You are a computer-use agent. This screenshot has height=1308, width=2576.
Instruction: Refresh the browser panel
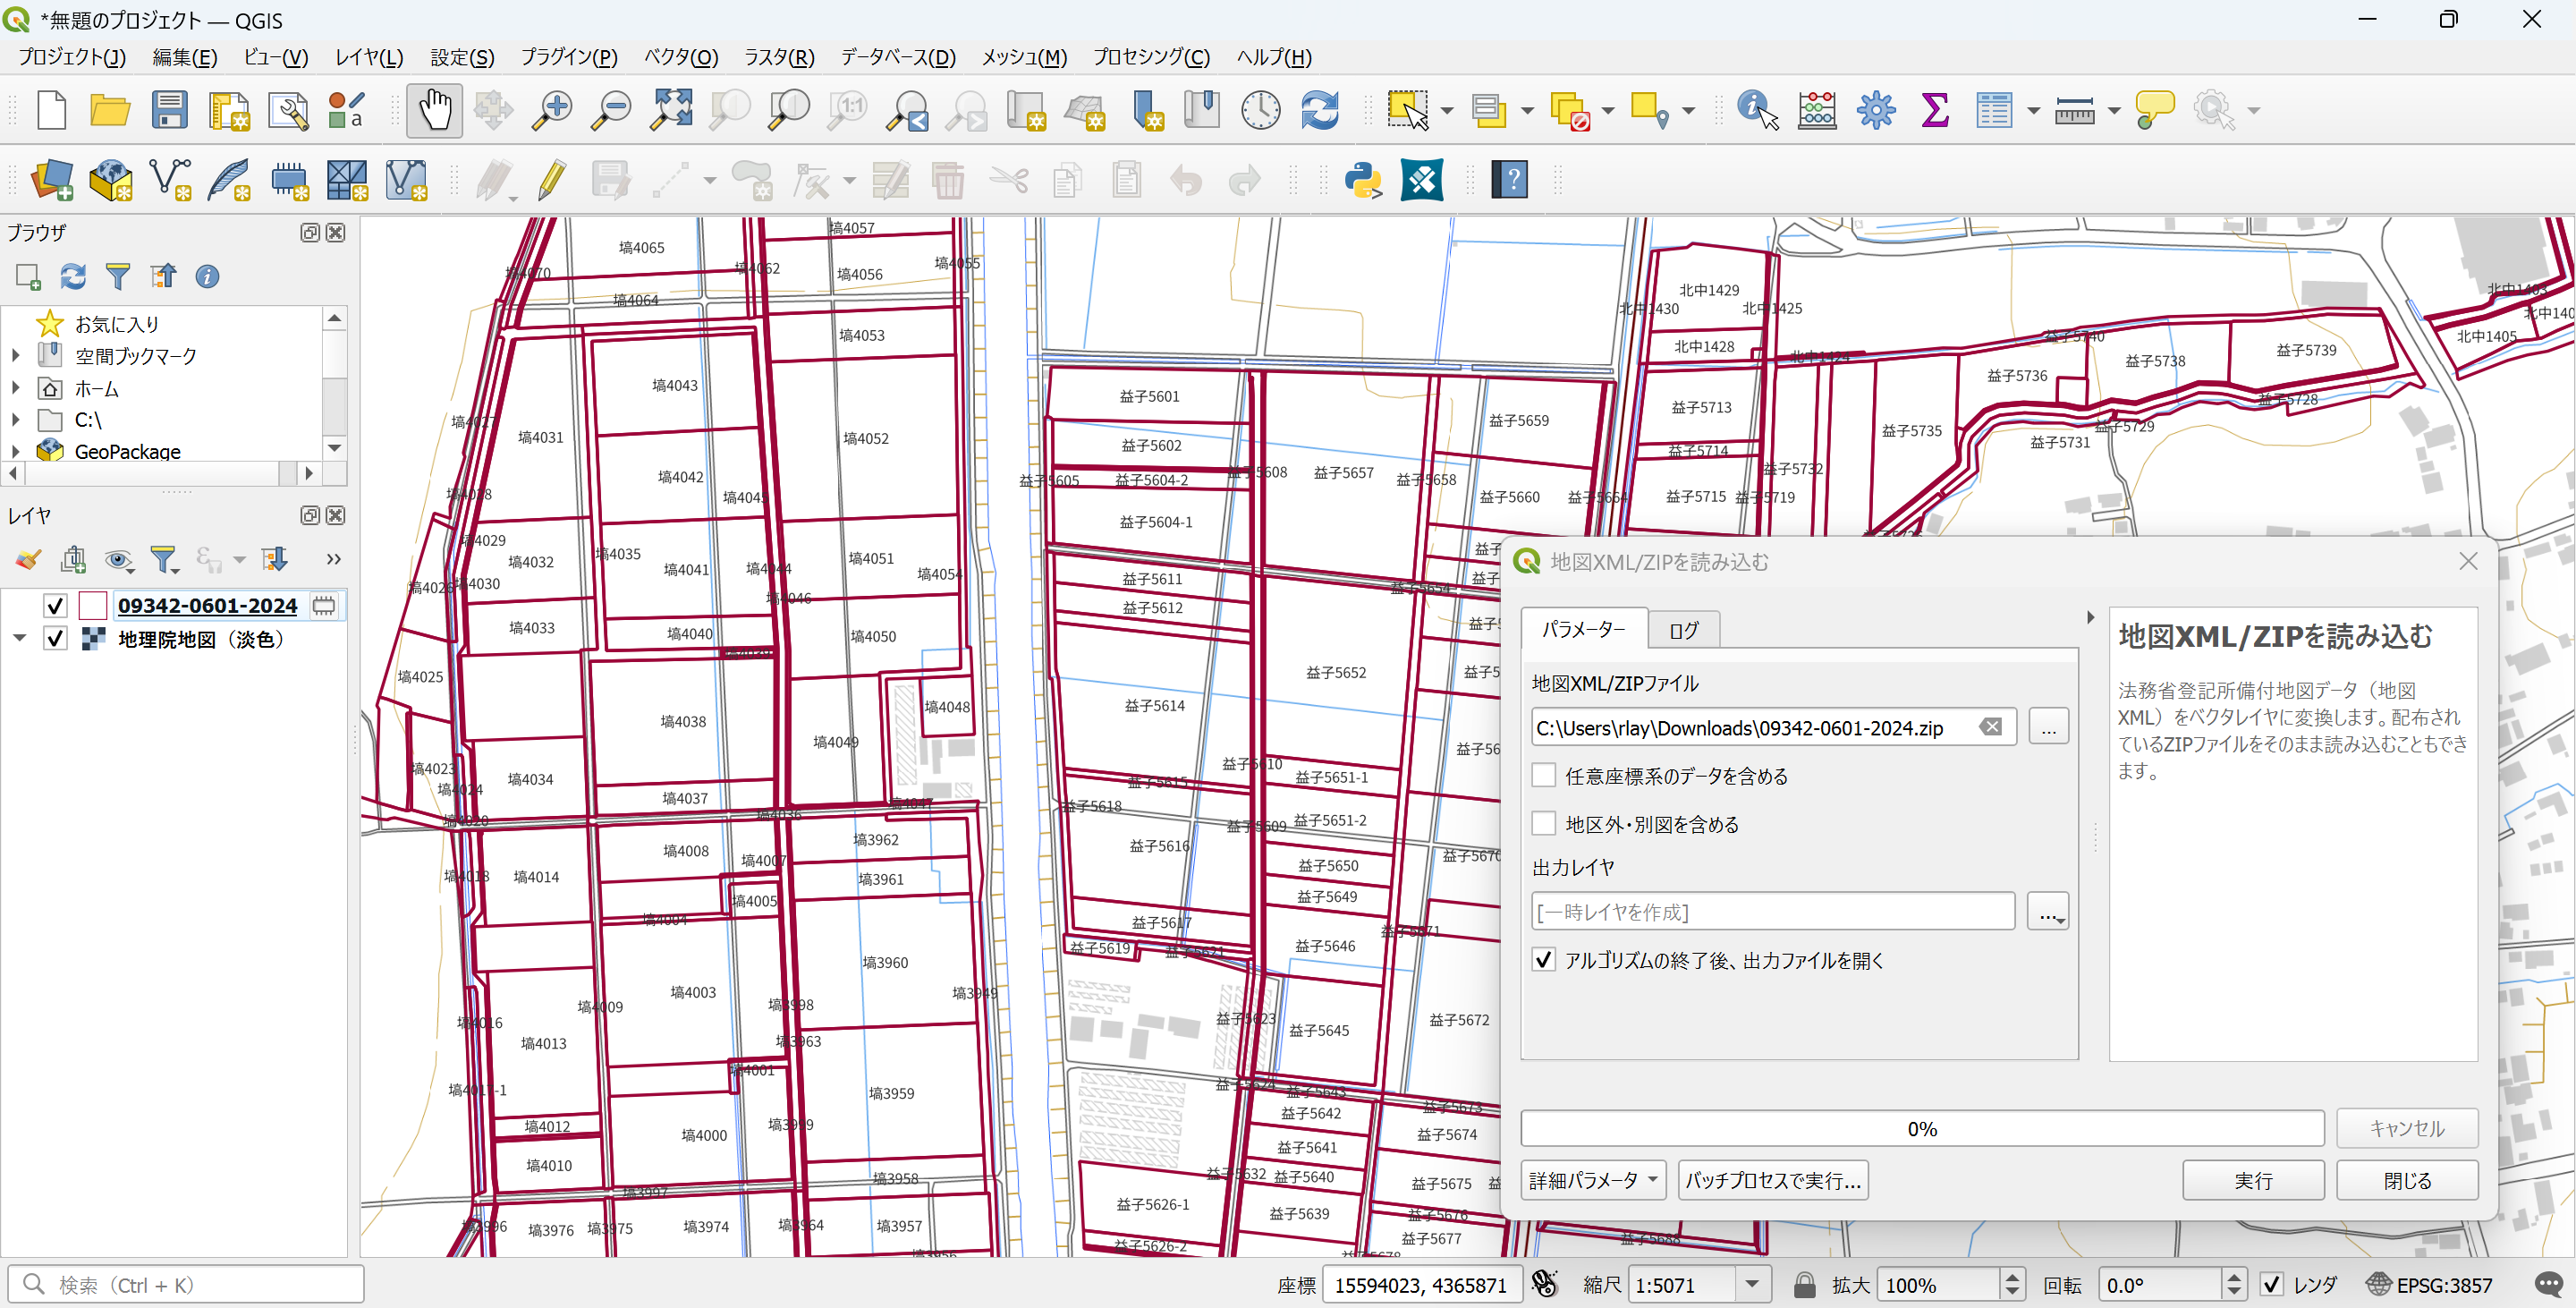(73, 276)
